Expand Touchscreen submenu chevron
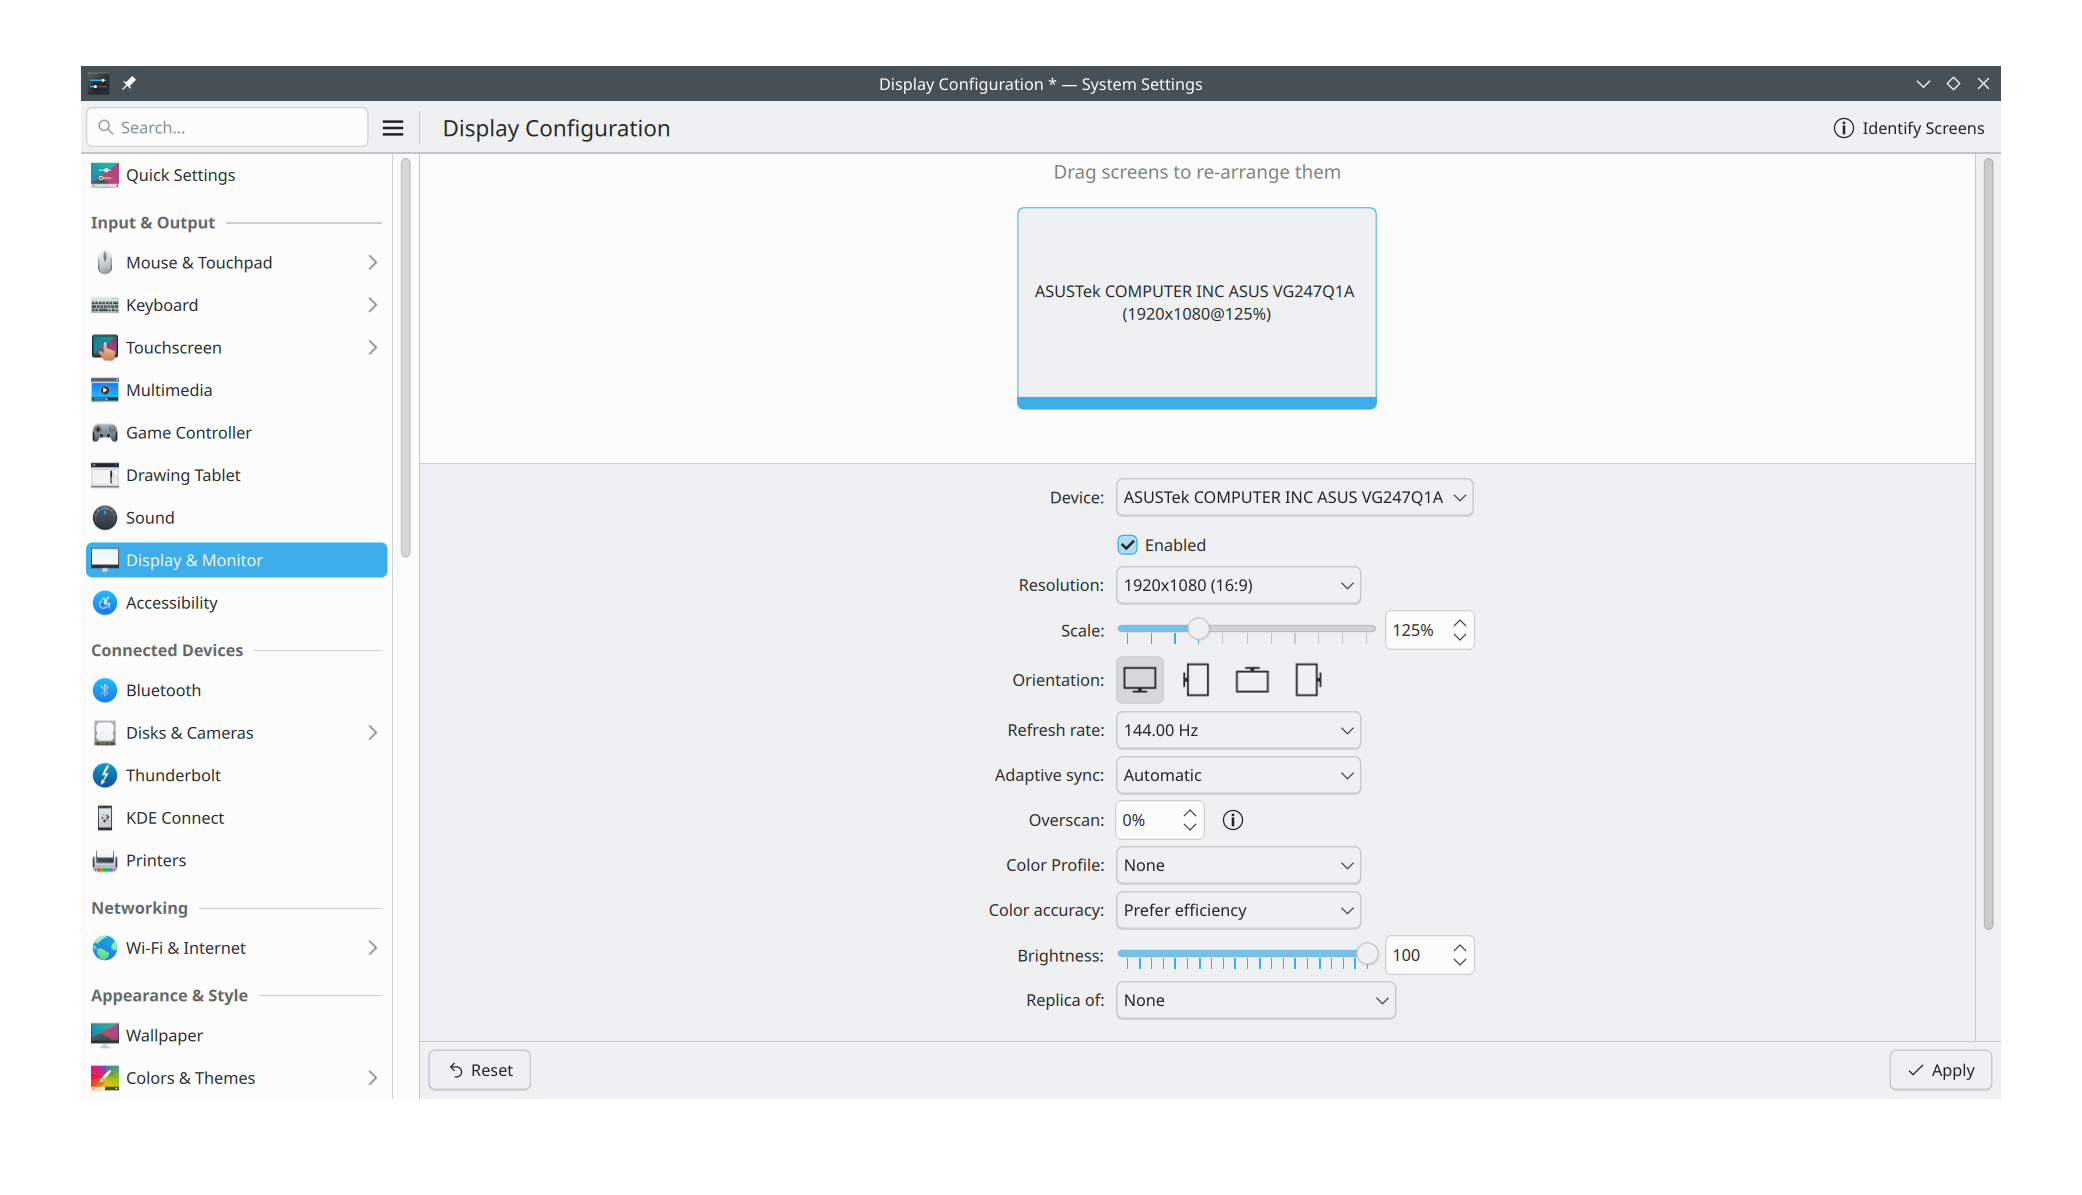The width and height of the screenshot is (2082, 1195). (372, 347)
